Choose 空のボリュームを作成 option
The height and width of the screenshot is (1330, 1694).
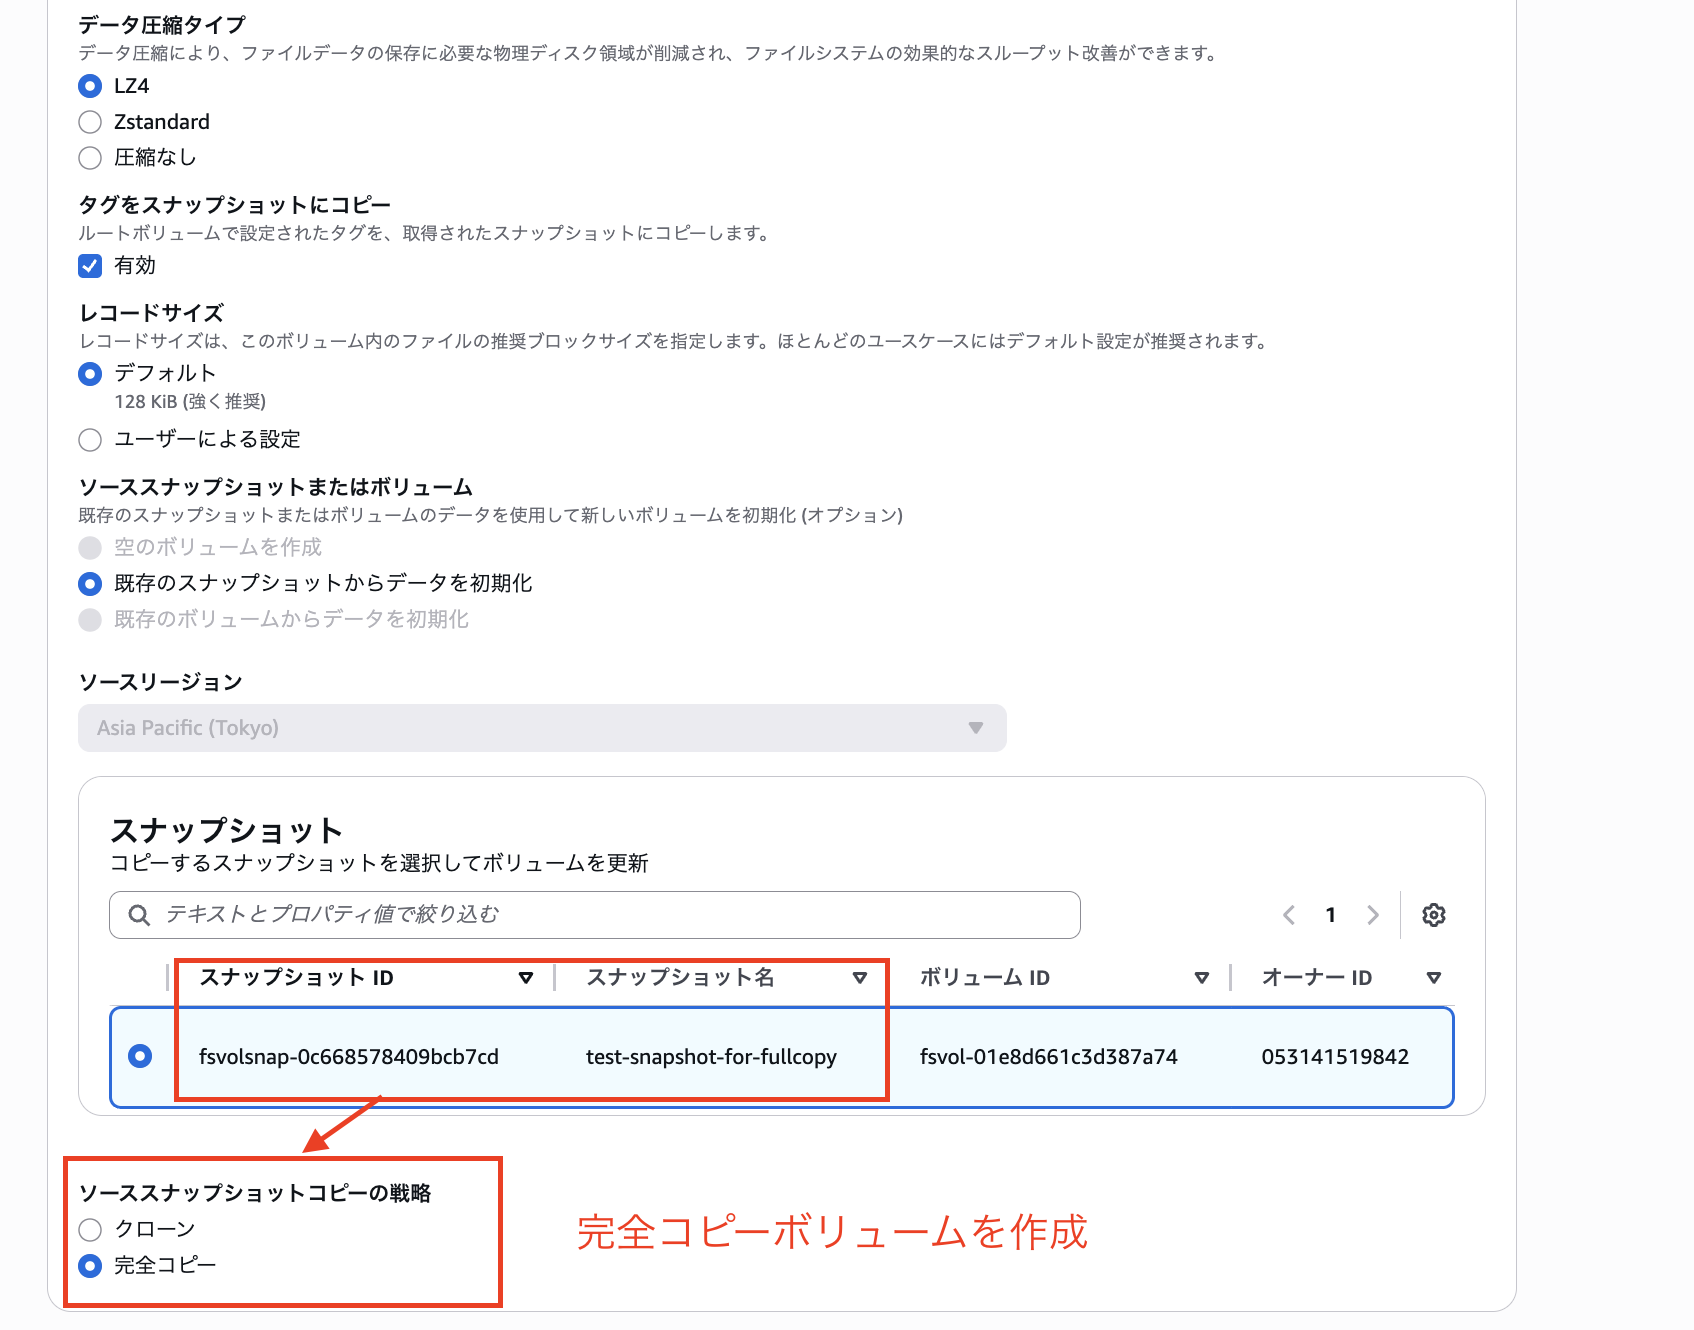(x=90, y=548)
